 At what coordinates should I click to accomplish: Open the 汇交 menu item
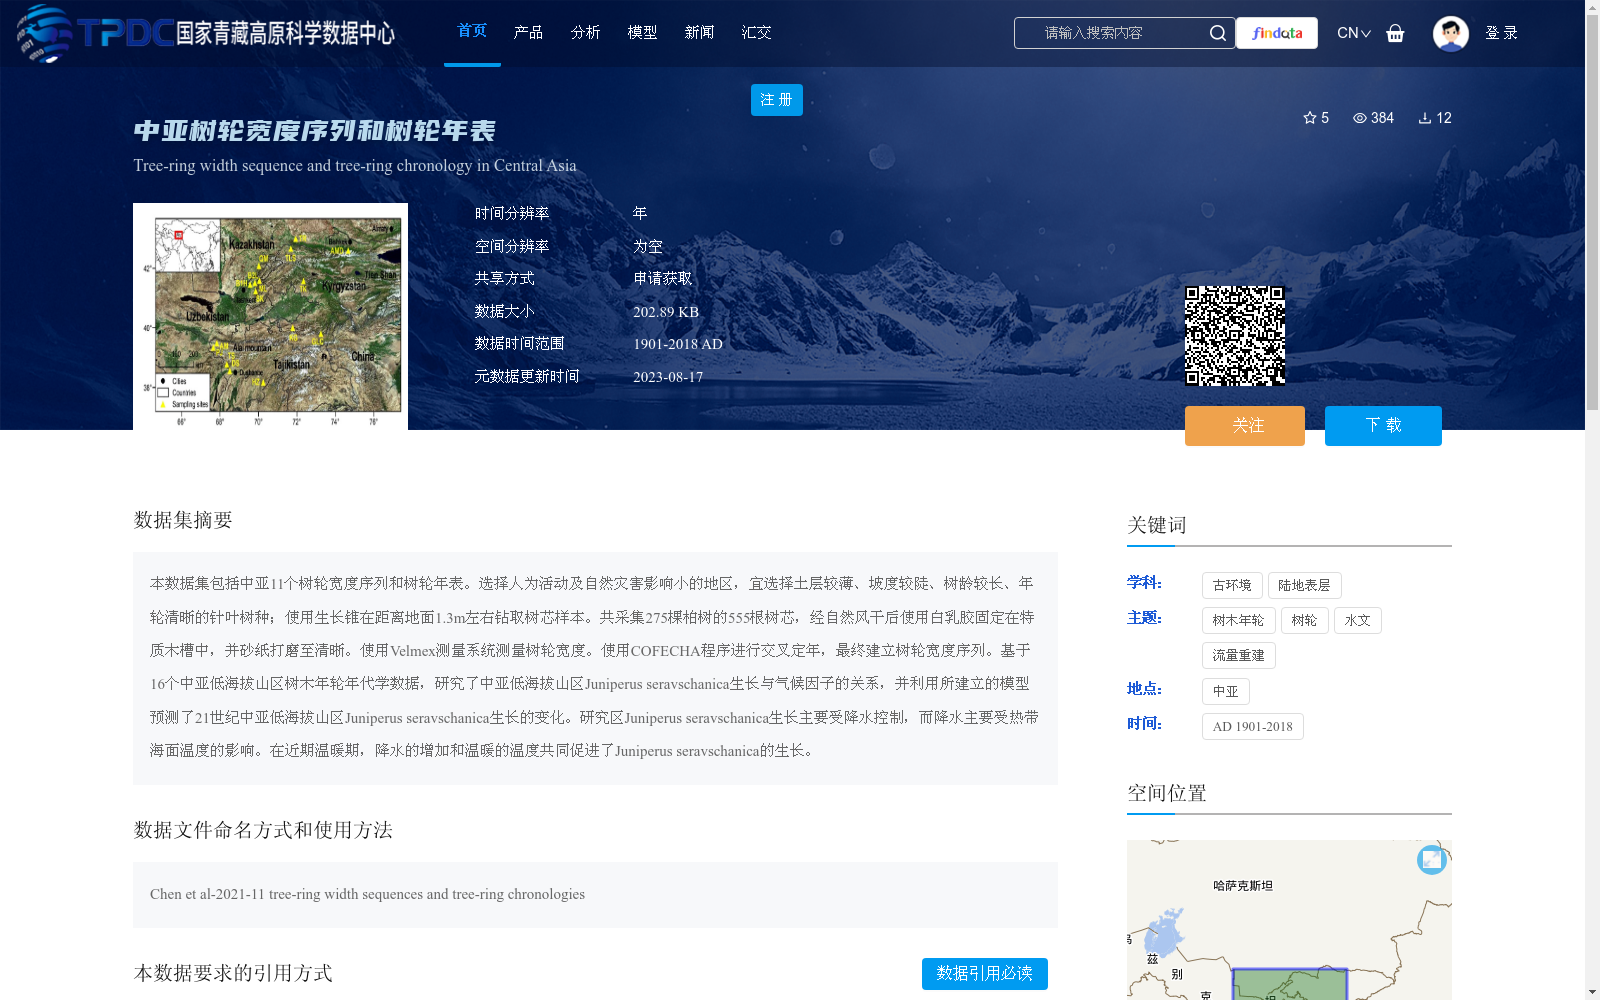[x=756, y=33]
